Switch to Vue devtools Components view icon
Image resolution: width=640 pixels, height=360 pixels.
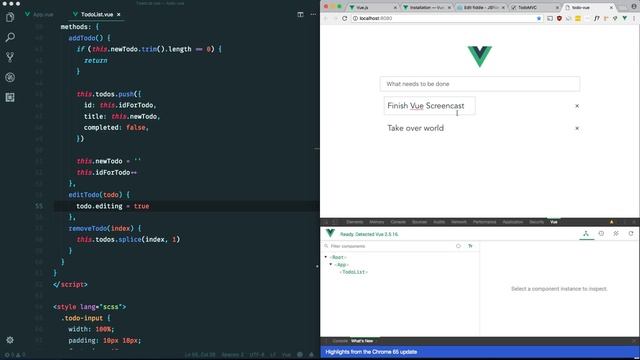pyautogui.click(x=586, y=233)
